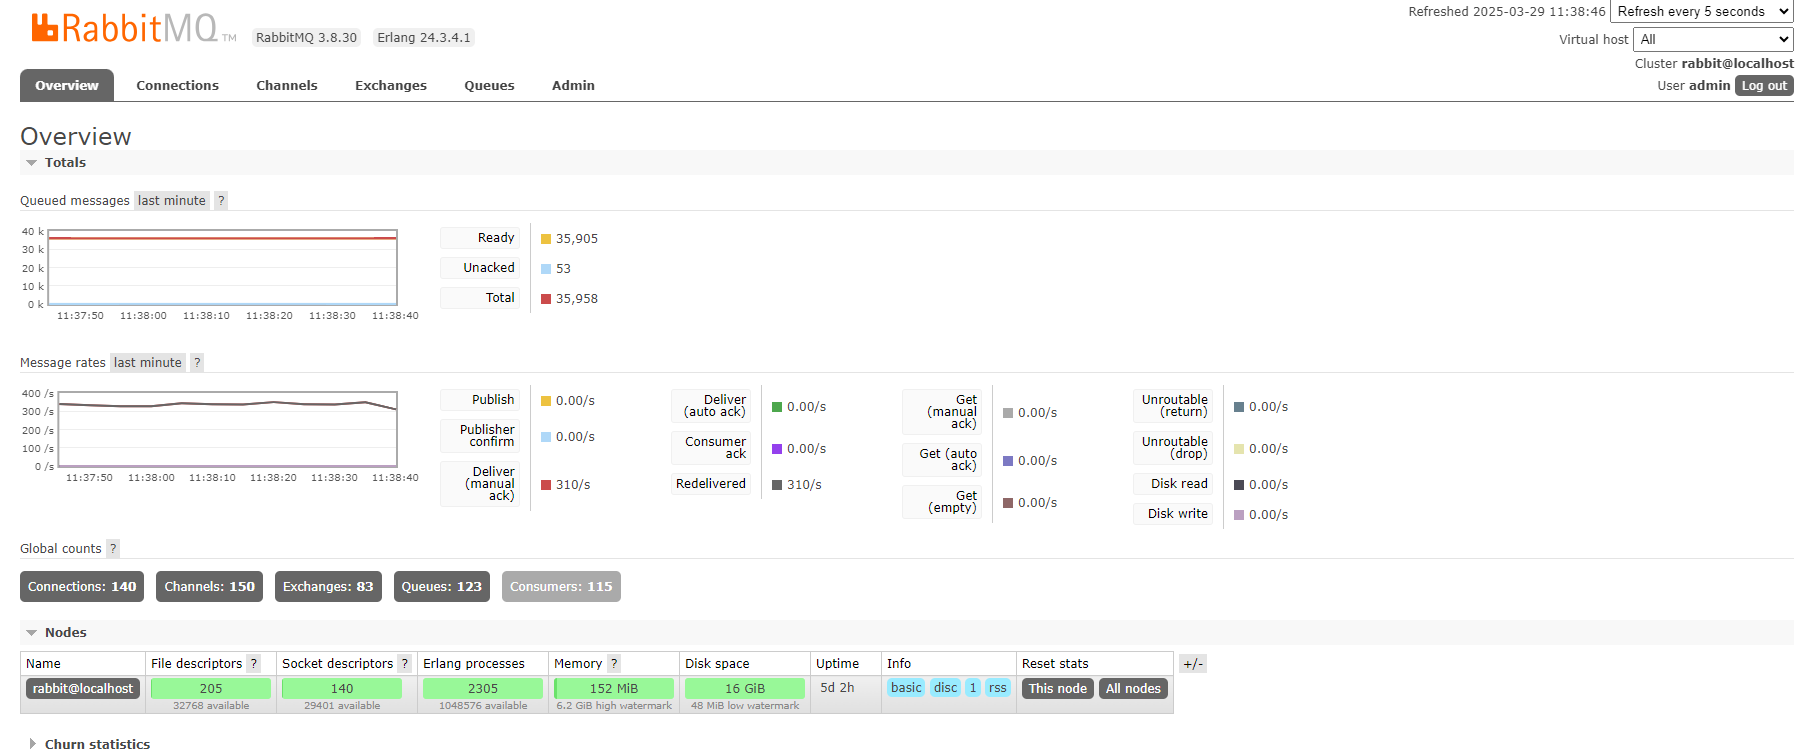Image resolution: width=1814 pixels, height=752 pixels.
Task: Open help icon for Global counts
Action: tap(113, 548)
